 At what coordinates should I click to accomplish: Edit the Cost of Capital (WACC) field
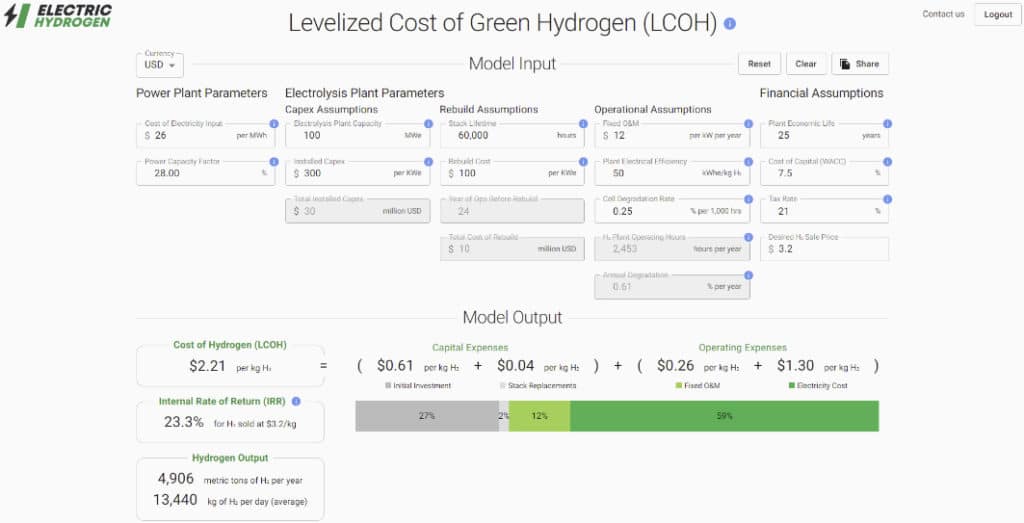824,173
